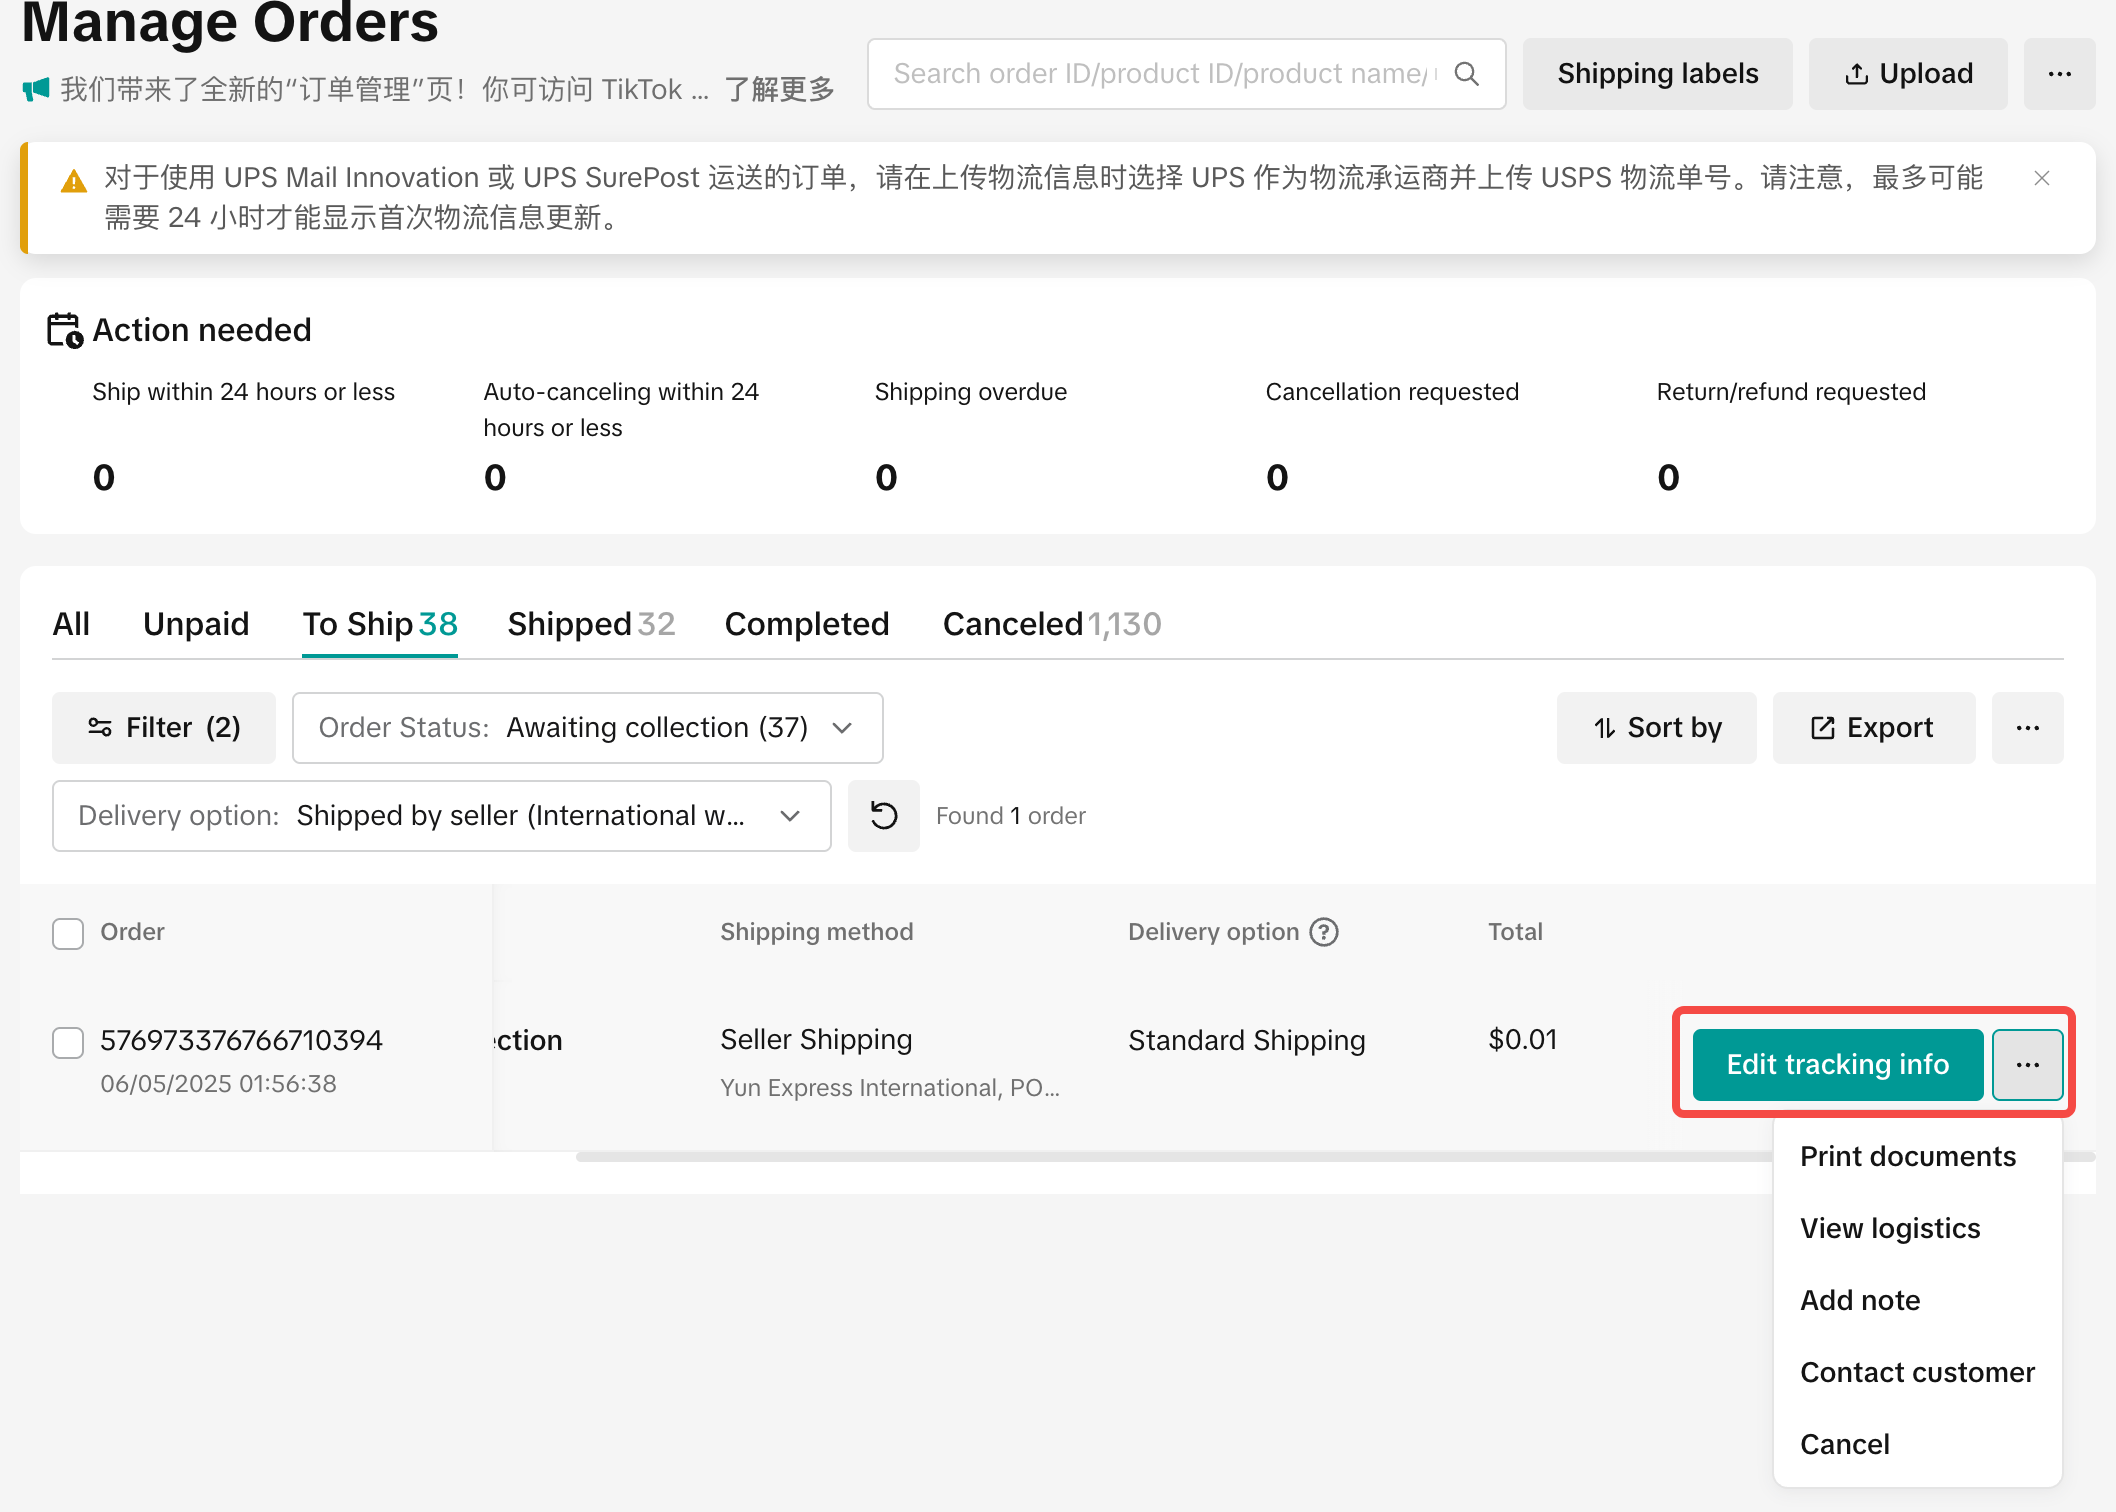Open the Sort by options
This screenshot has width=2116, height=1512.
pyautogui.click(x=1656, y=728)
